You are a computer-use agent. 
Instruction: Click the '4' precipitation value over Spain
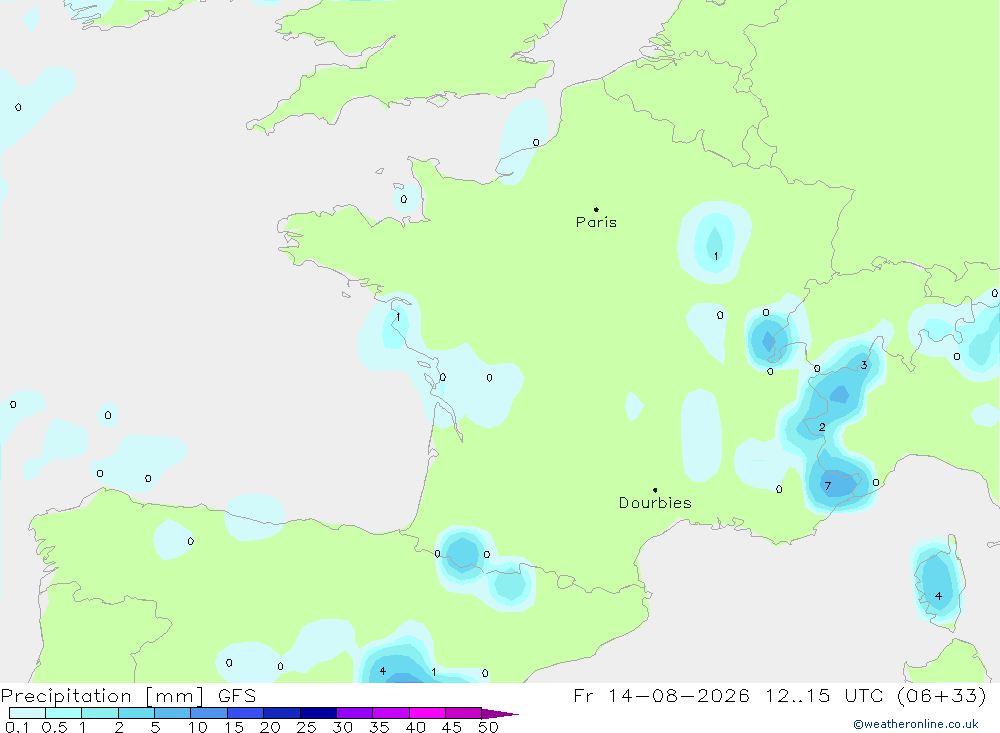click(383, 670)
